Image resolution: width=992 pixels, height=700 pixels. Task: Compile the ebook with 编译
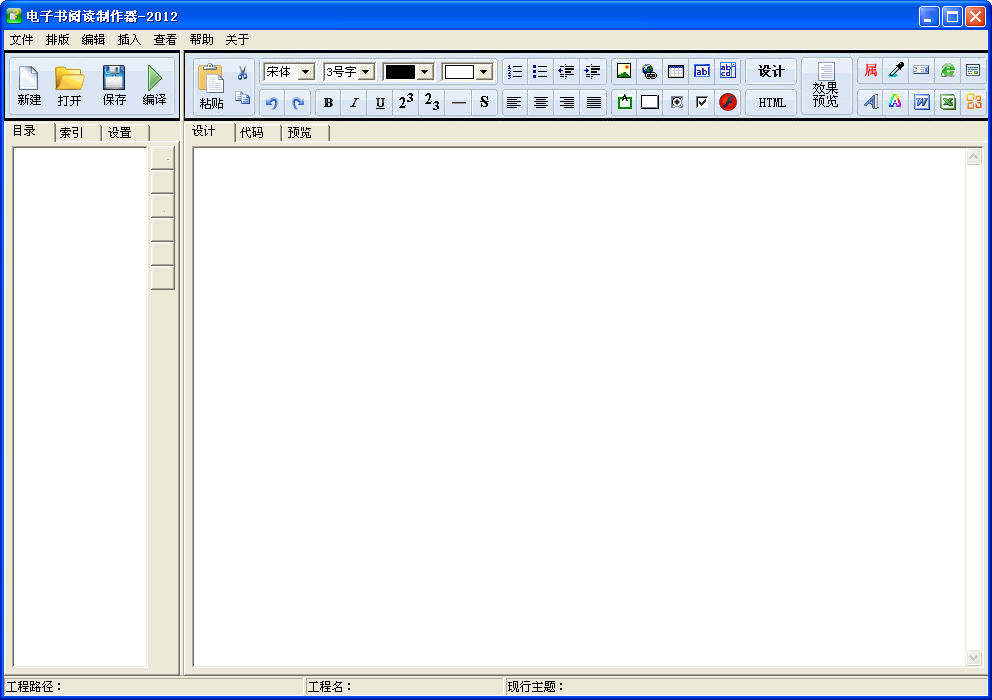click(154, 85)
